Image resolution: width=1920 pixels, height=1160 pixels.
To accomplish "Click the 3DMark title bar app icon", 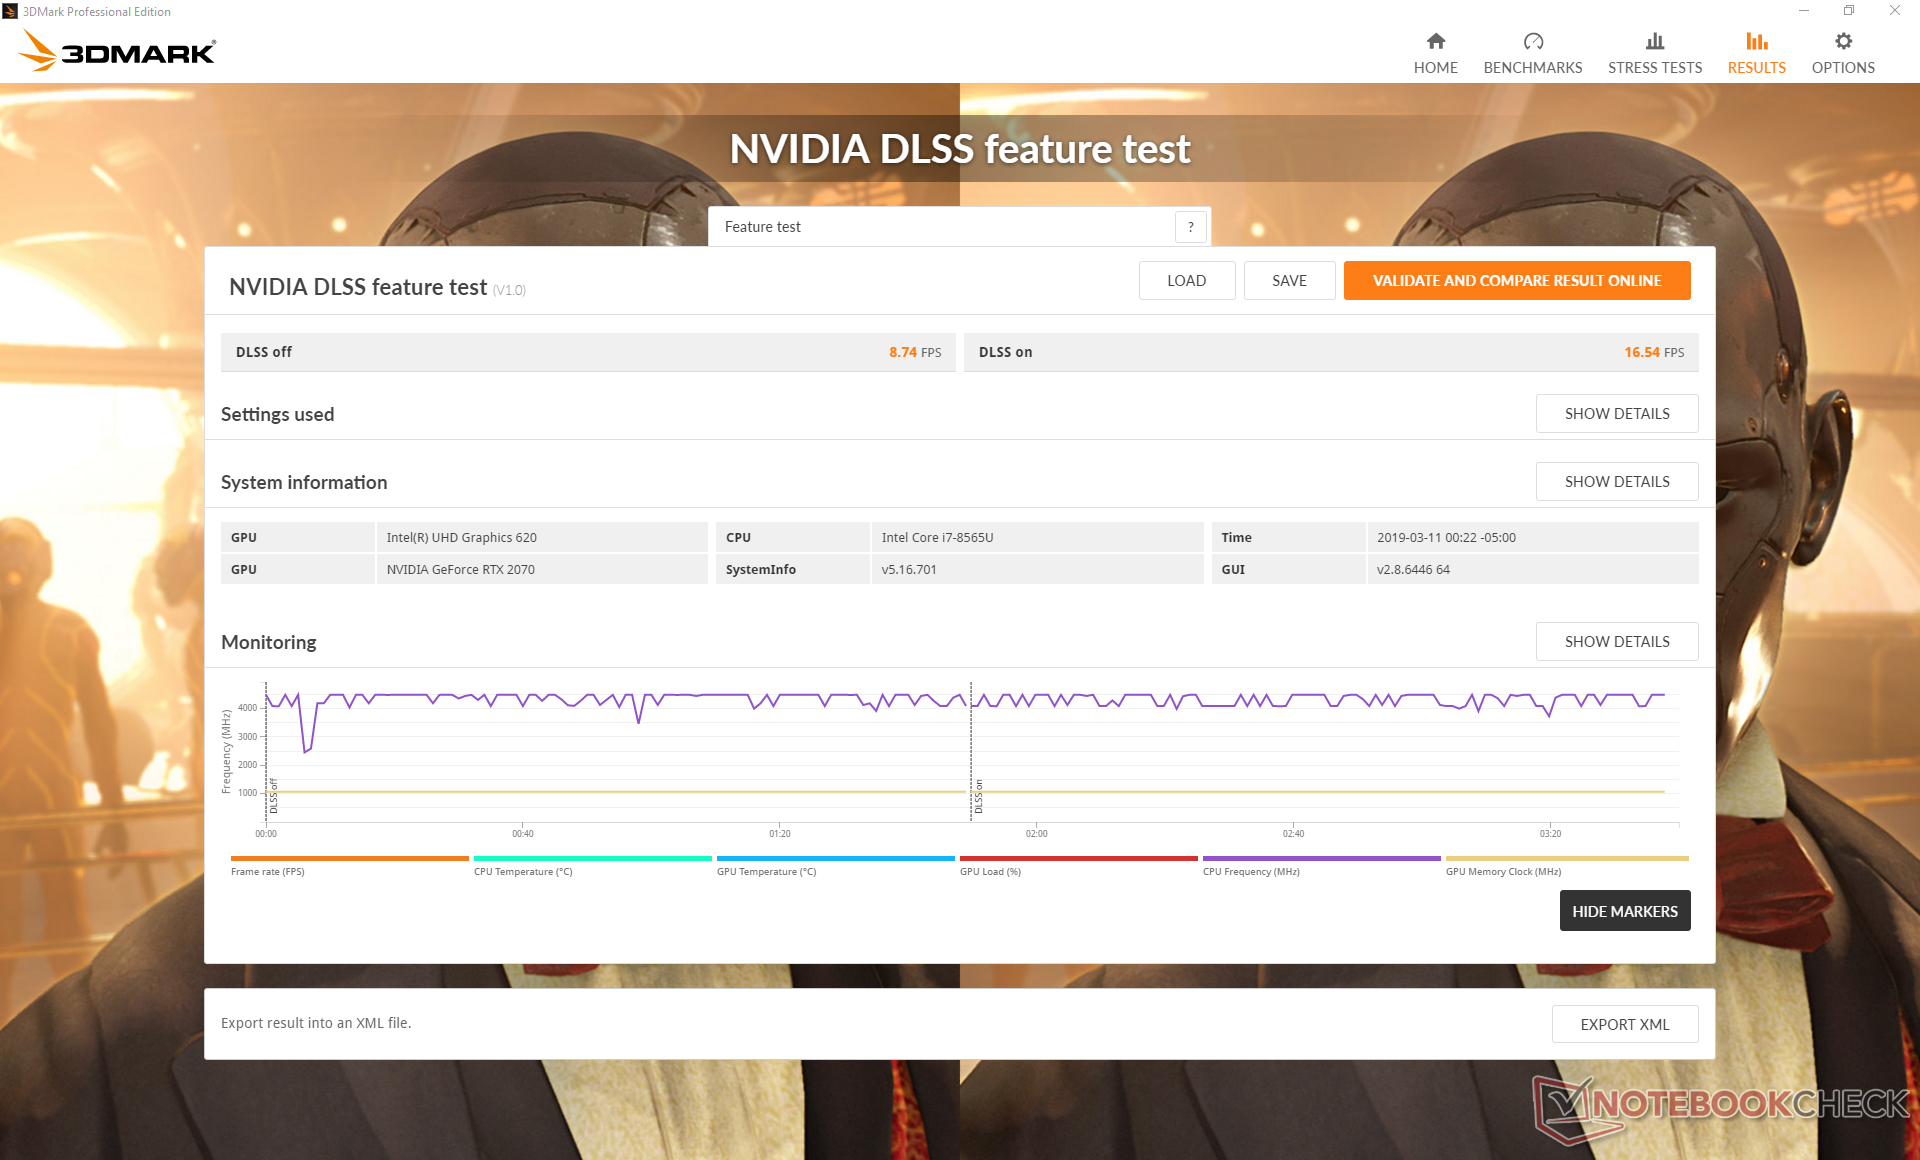I will pos(10,11).
